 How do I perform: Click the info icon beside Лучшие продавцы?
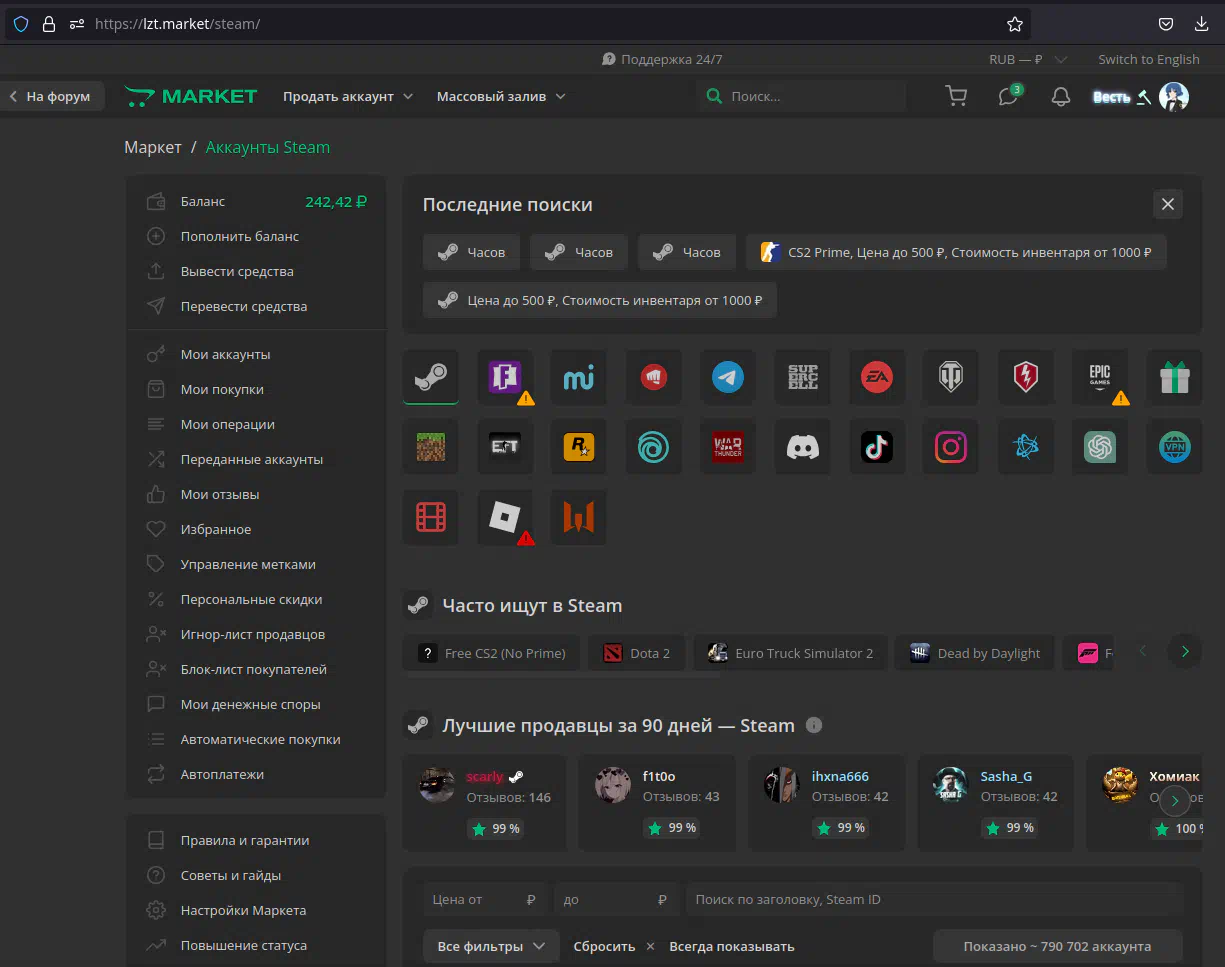(814, 725)
